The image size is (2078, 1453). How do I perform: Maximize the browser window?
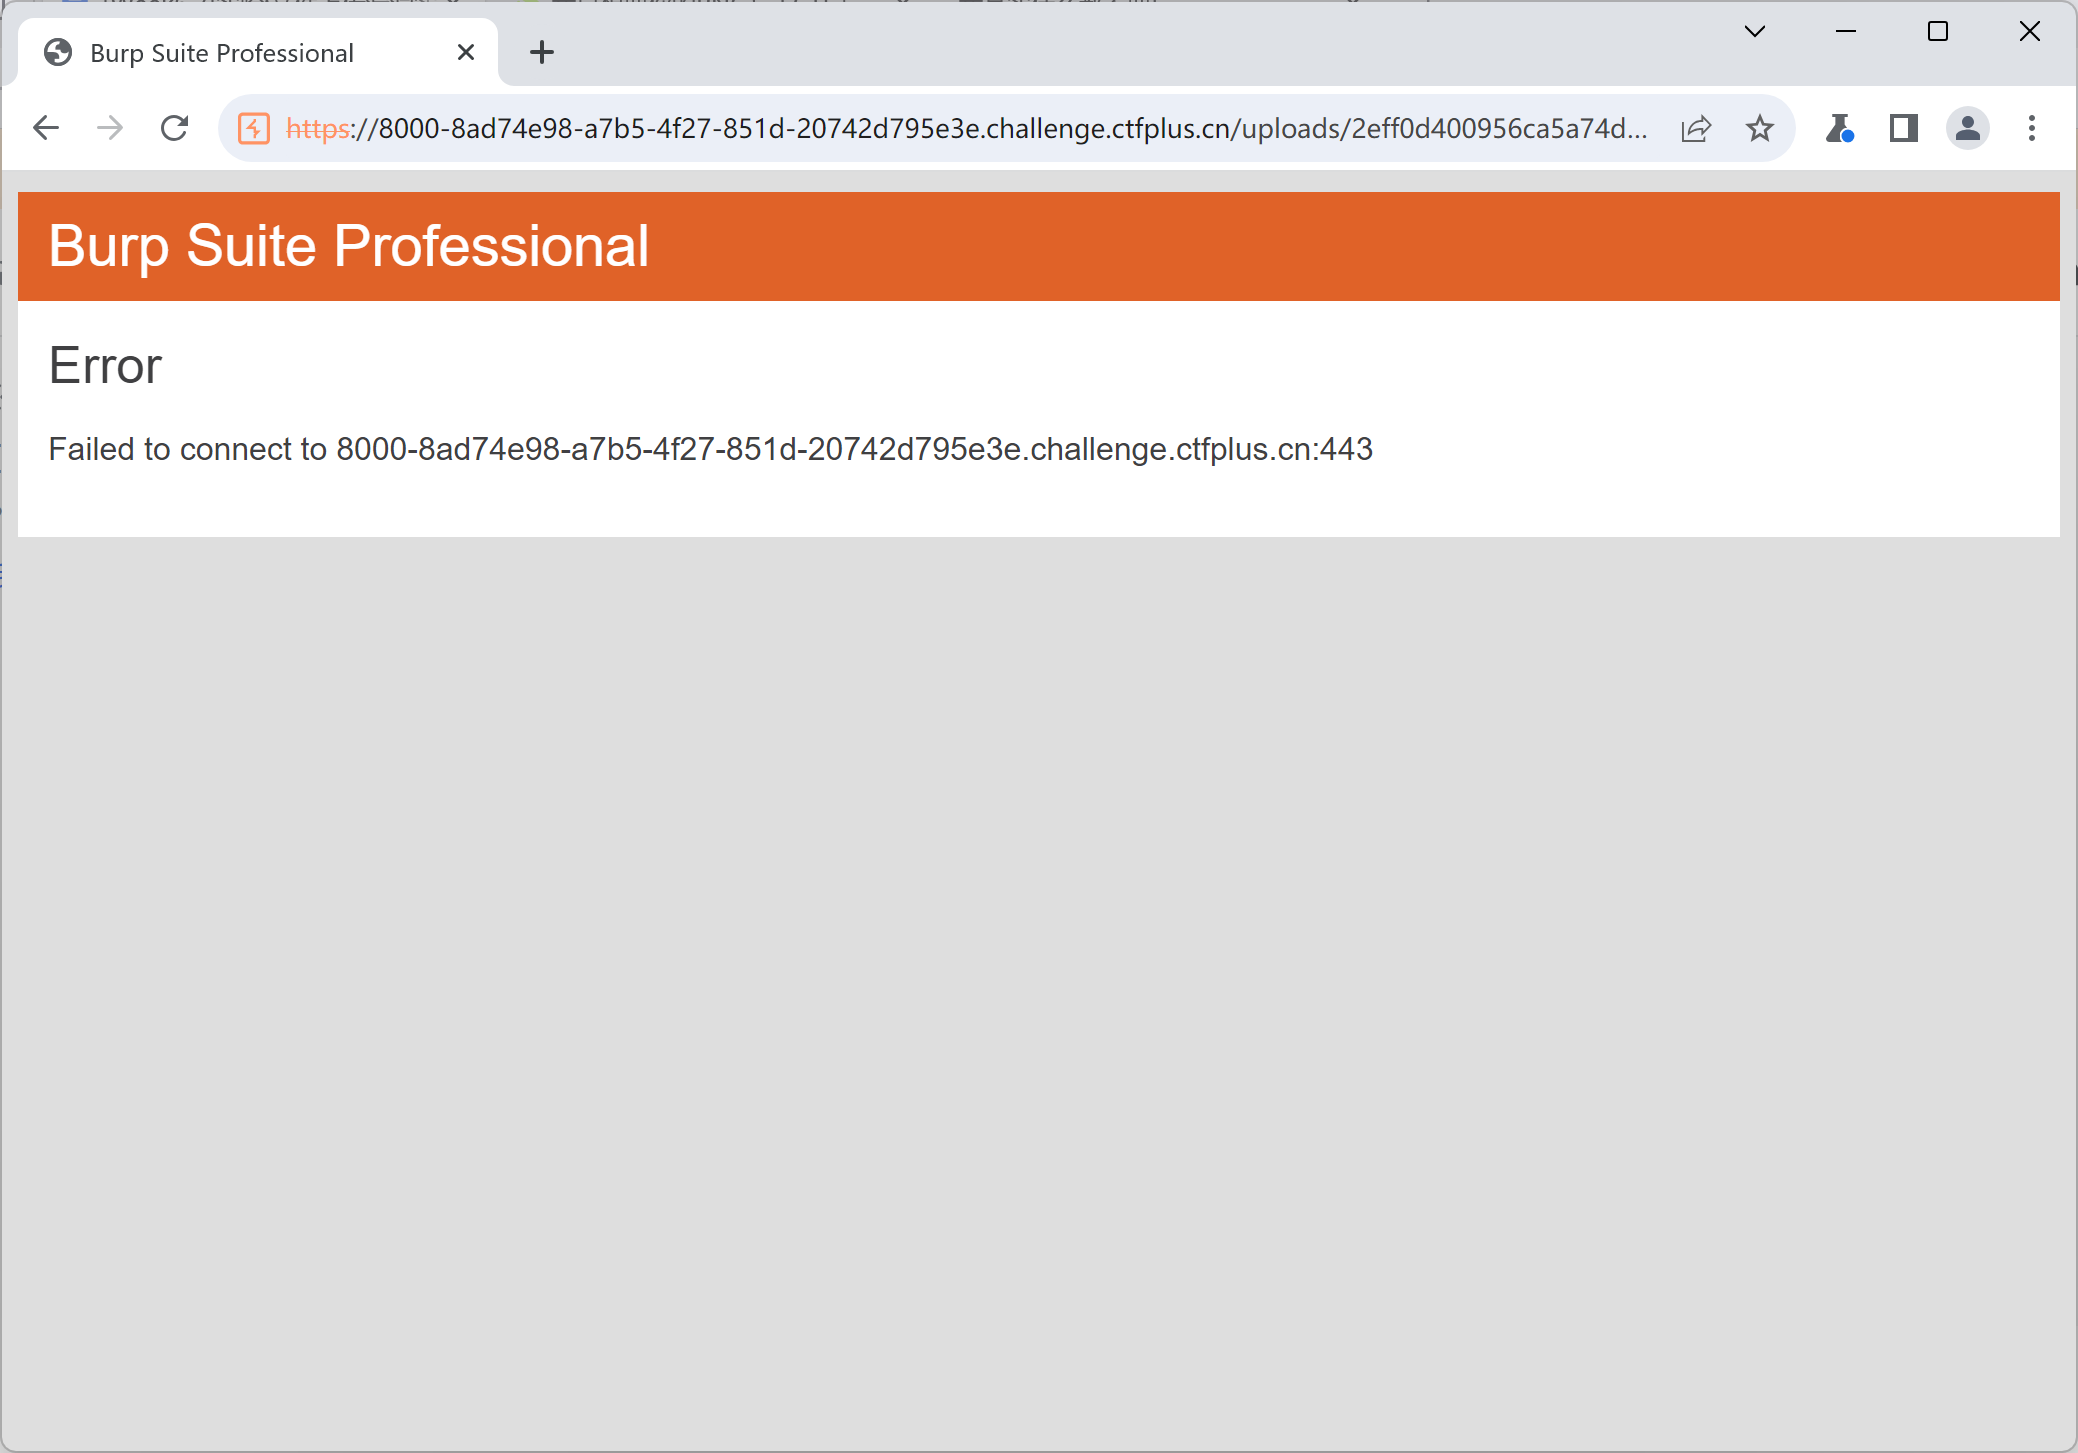pos(1937,32)
